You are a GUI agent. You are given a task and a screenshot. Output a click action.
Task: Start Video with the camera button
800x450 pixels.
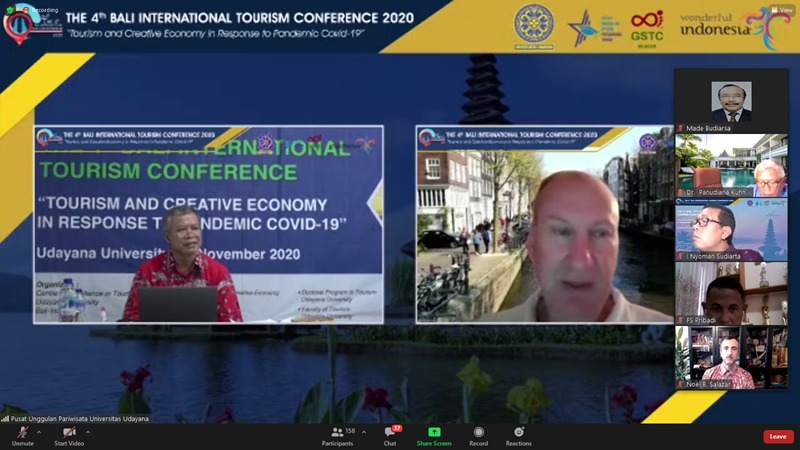tap(68, 433)
